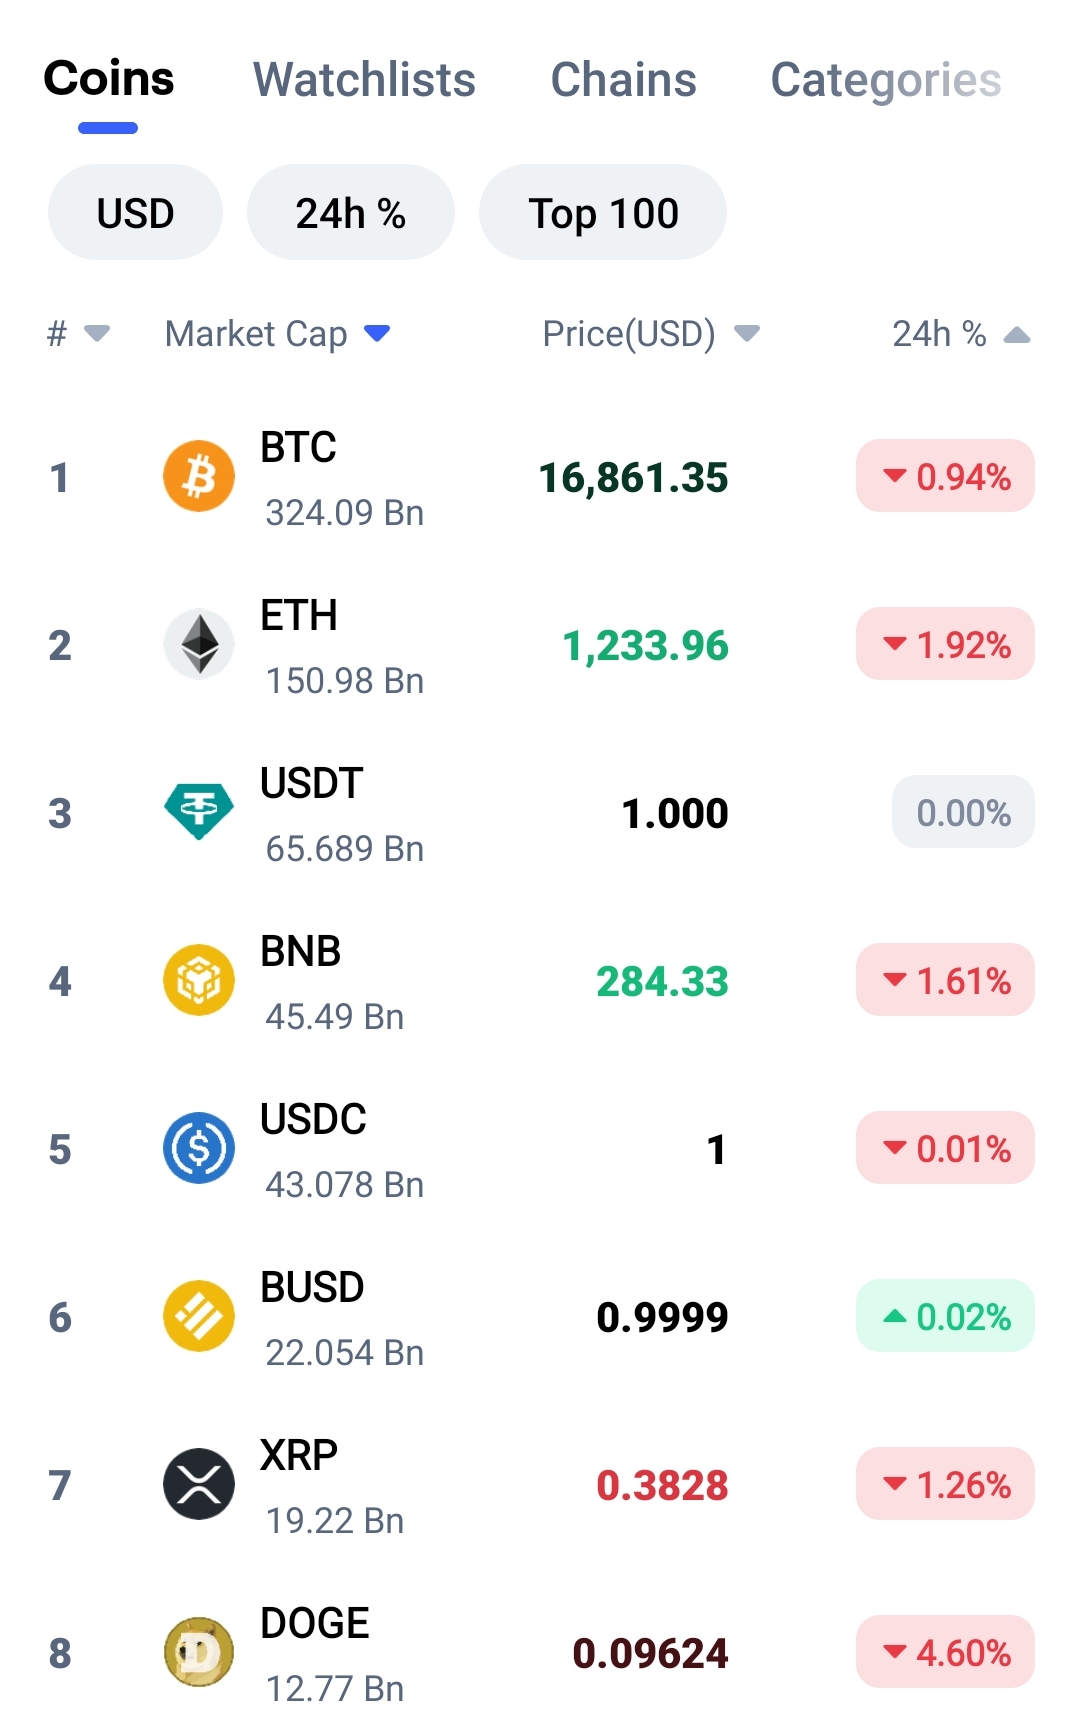Open the Categories tab
The image size is (1080, 1726).
point(885,79)
